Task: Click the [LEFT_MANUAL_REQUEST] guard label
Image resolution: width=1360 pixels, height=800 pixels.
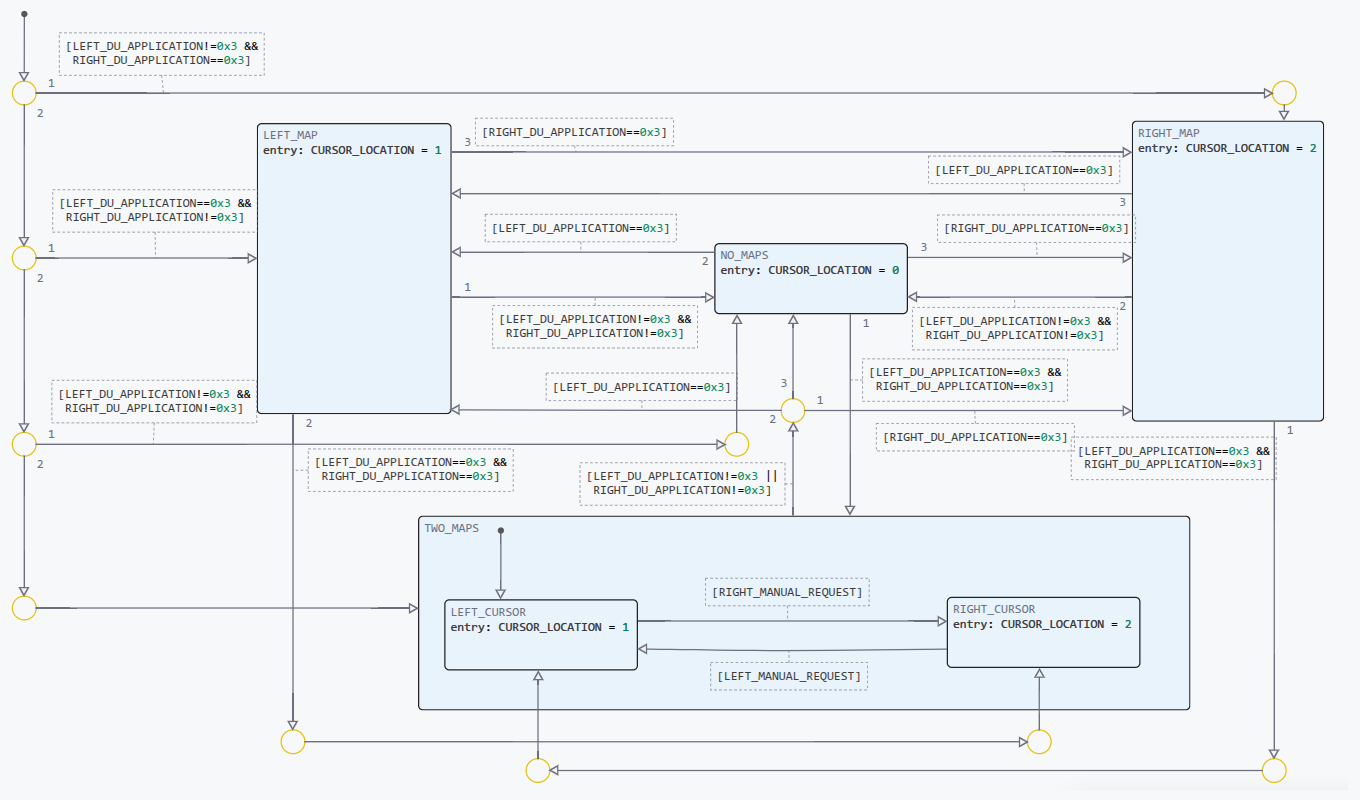Action: pos(788,676)
